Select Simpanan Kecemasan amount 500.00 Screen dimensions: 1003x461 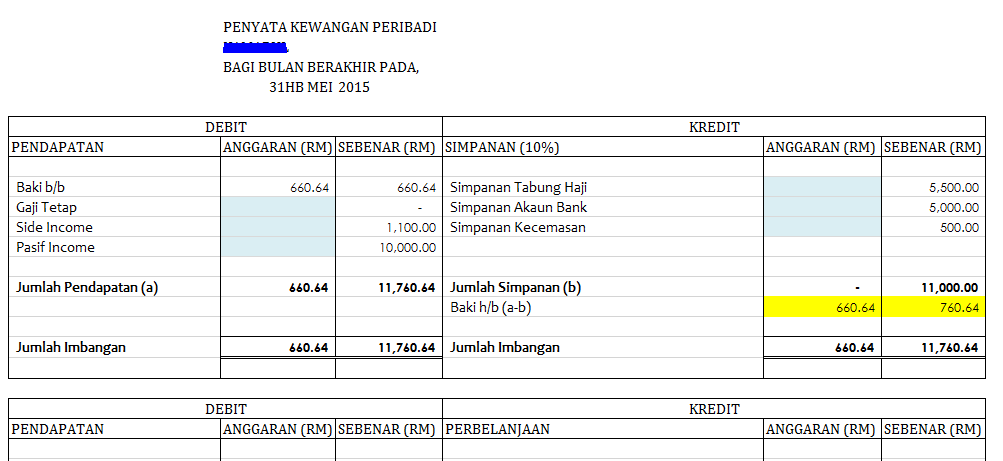click(x=960, y=228)
